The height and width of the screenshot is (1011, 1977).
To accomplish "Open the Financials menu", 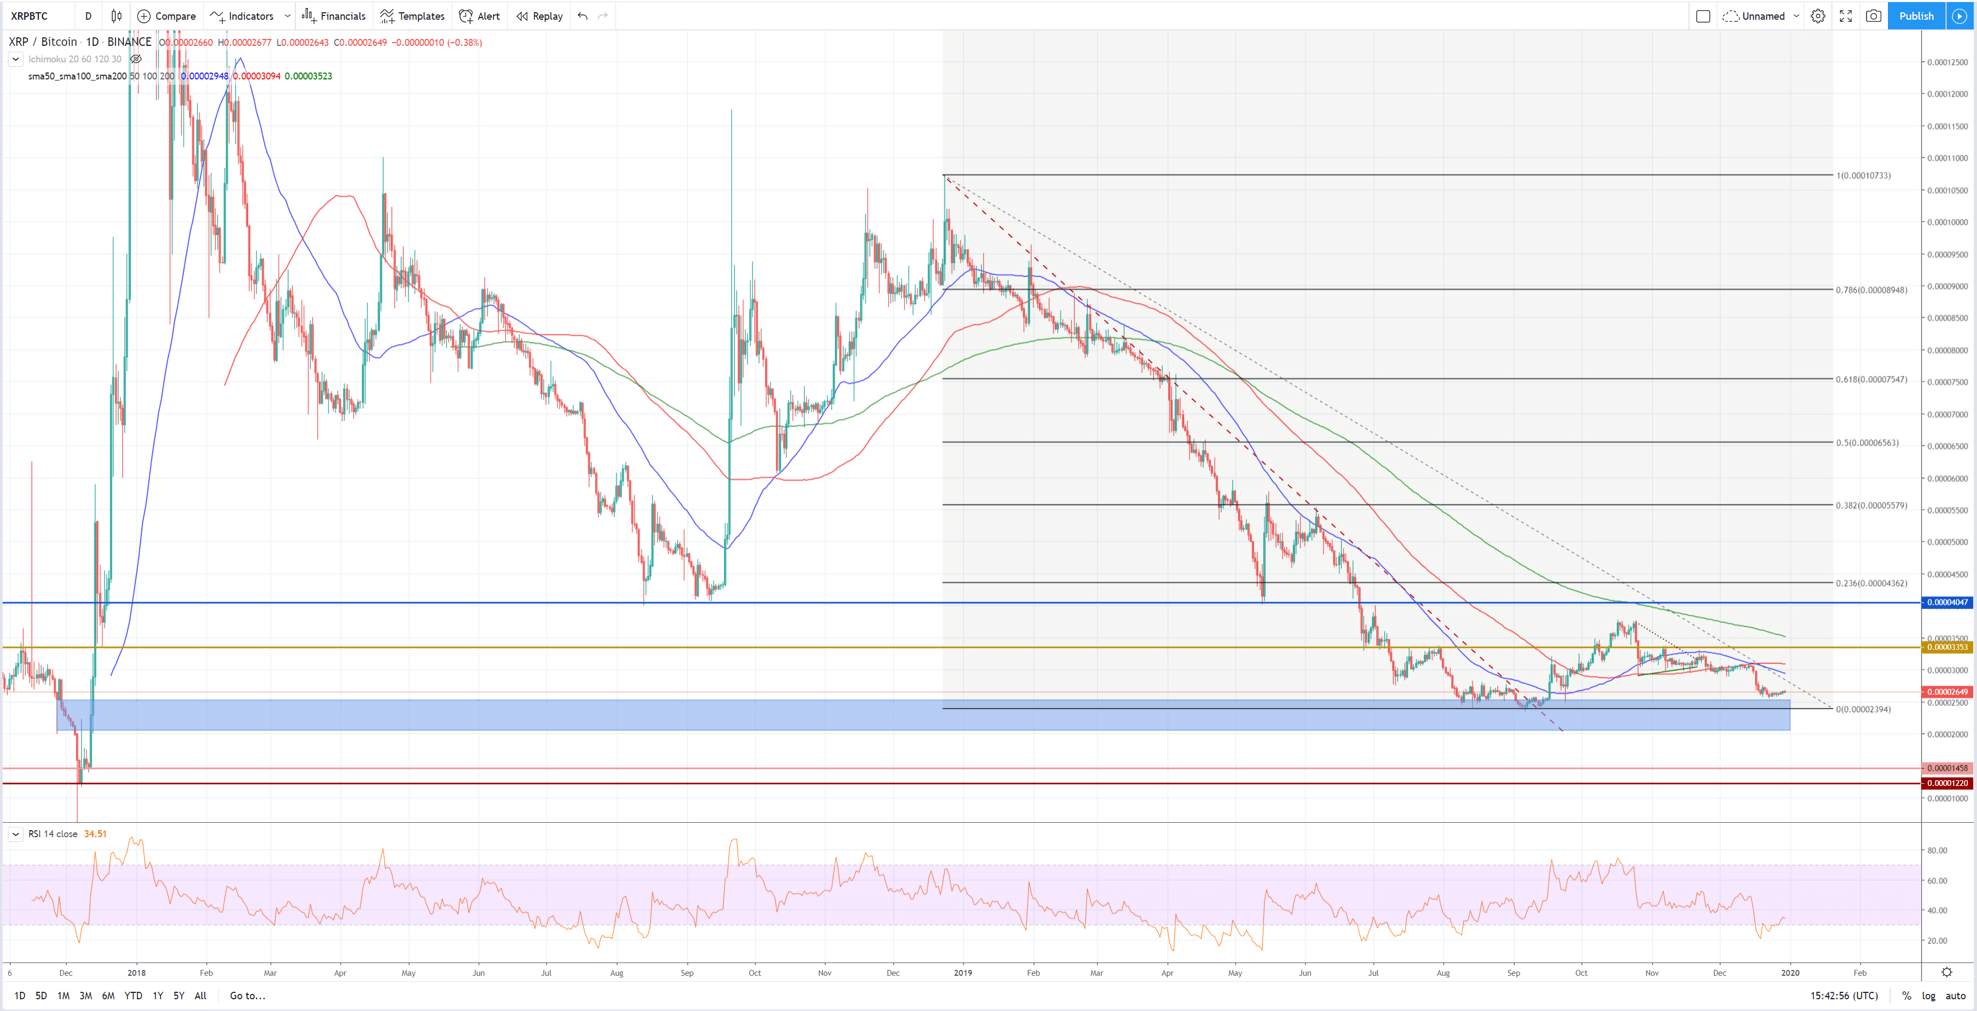I will tap(333, 16).
